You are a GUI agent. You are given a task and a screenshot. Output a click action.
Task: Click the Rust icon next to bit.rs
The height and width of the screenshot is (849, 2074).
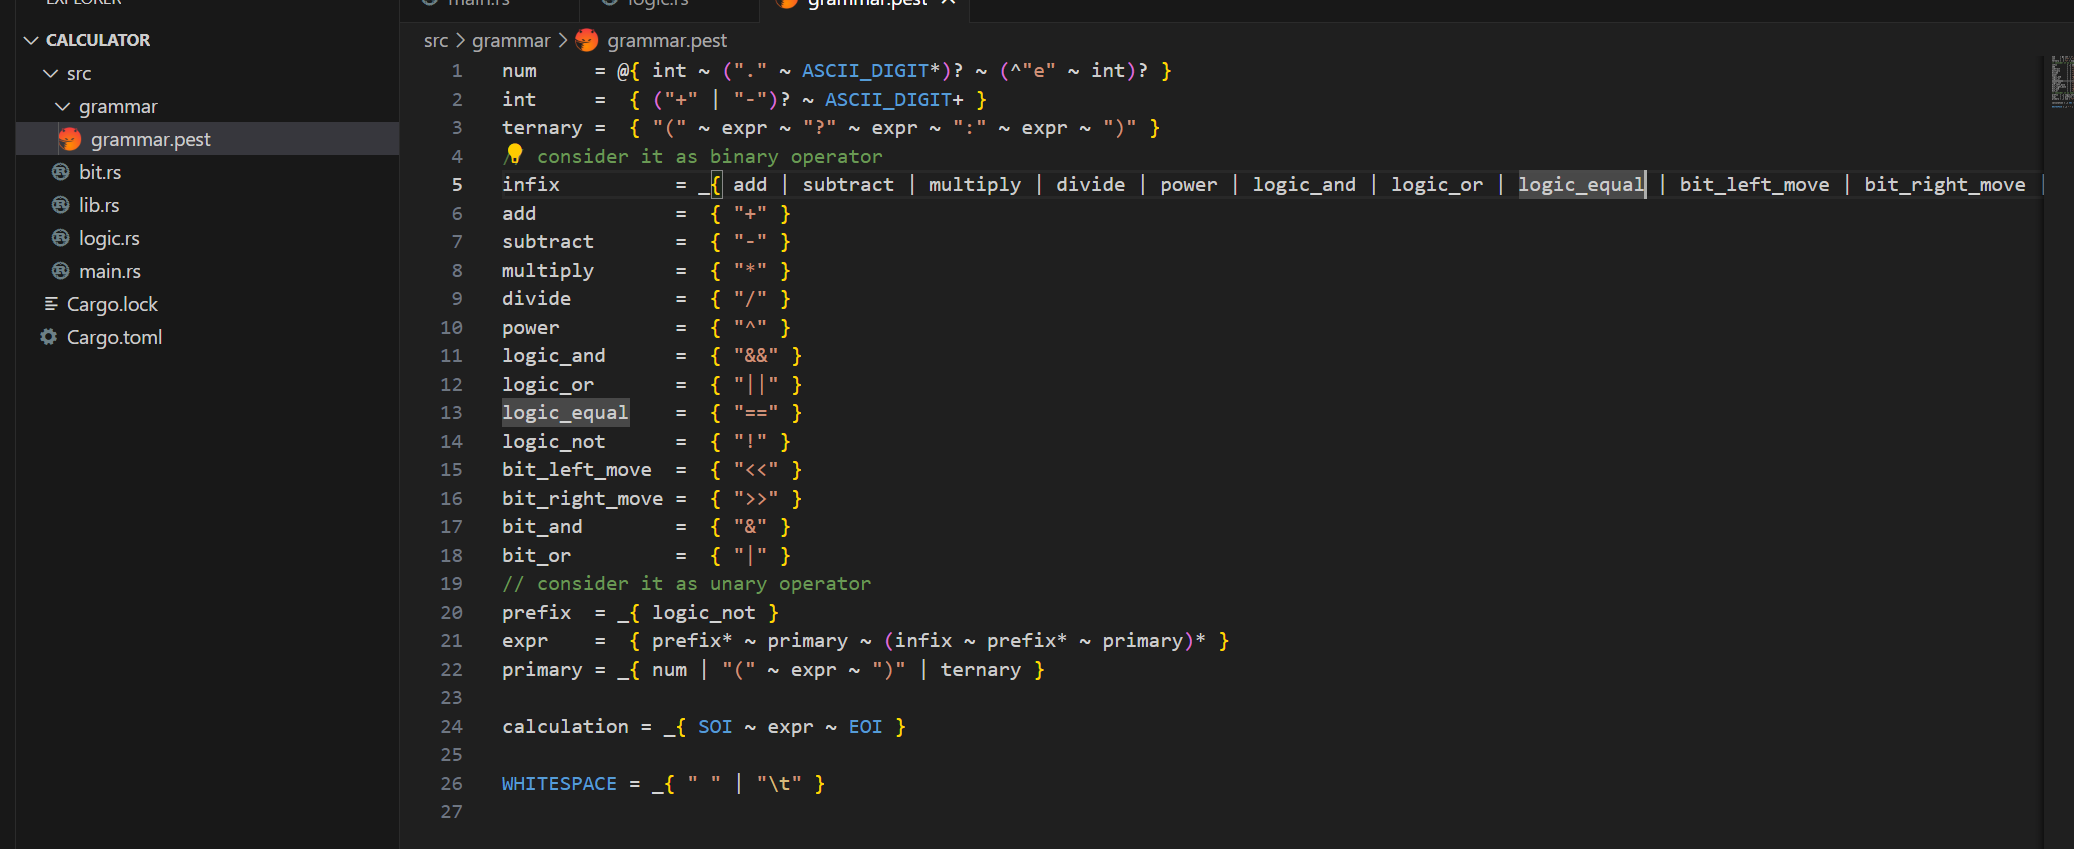click(61, 172)
